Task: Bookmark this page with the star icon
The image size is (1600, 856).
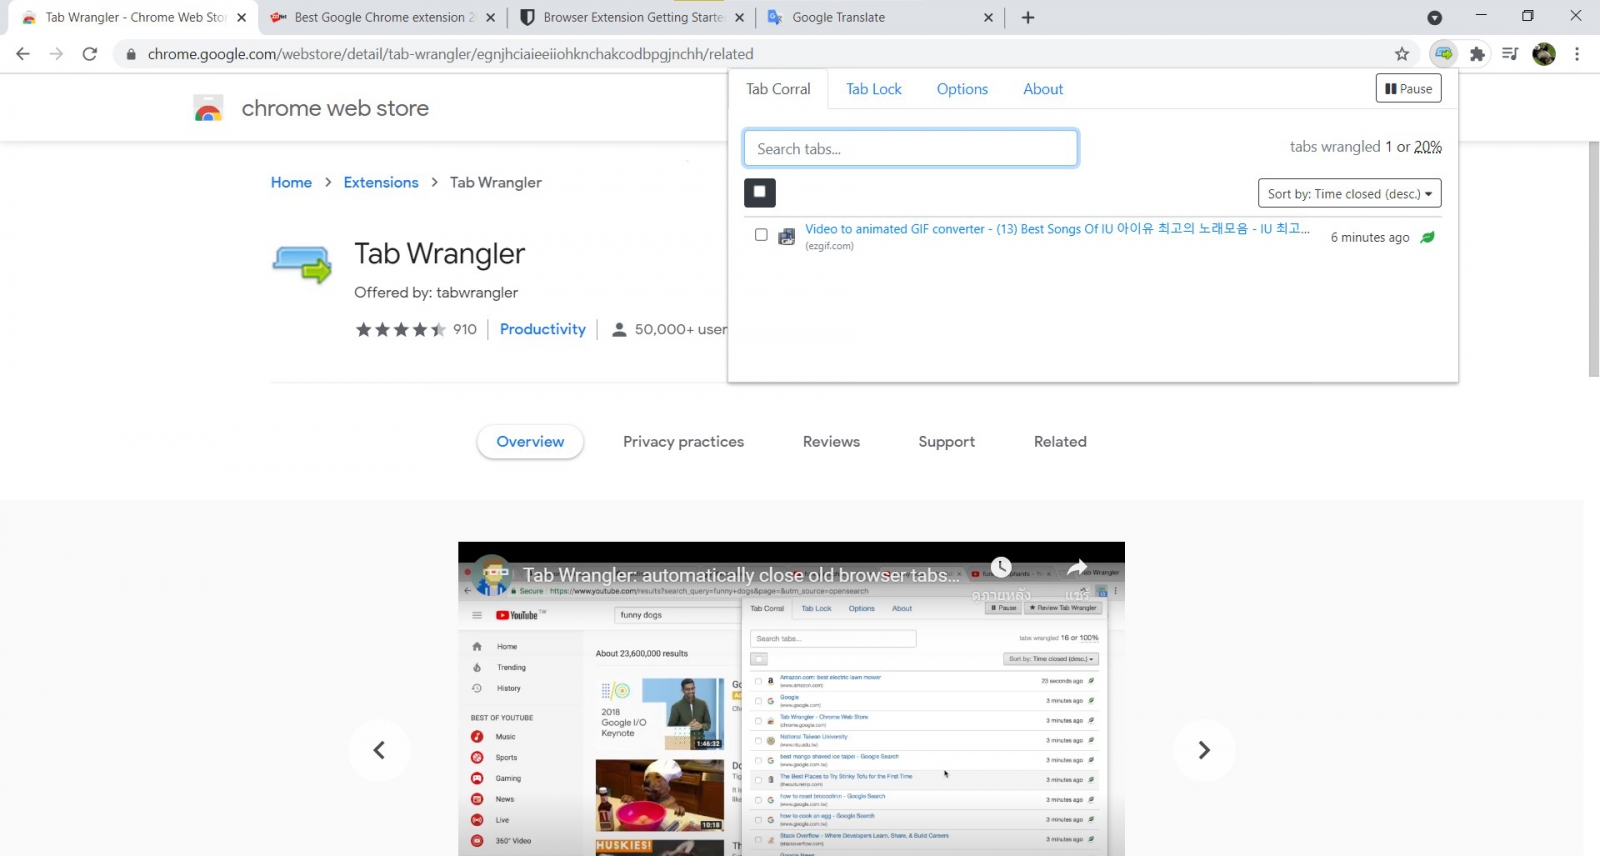Action: coord(1402,54)
